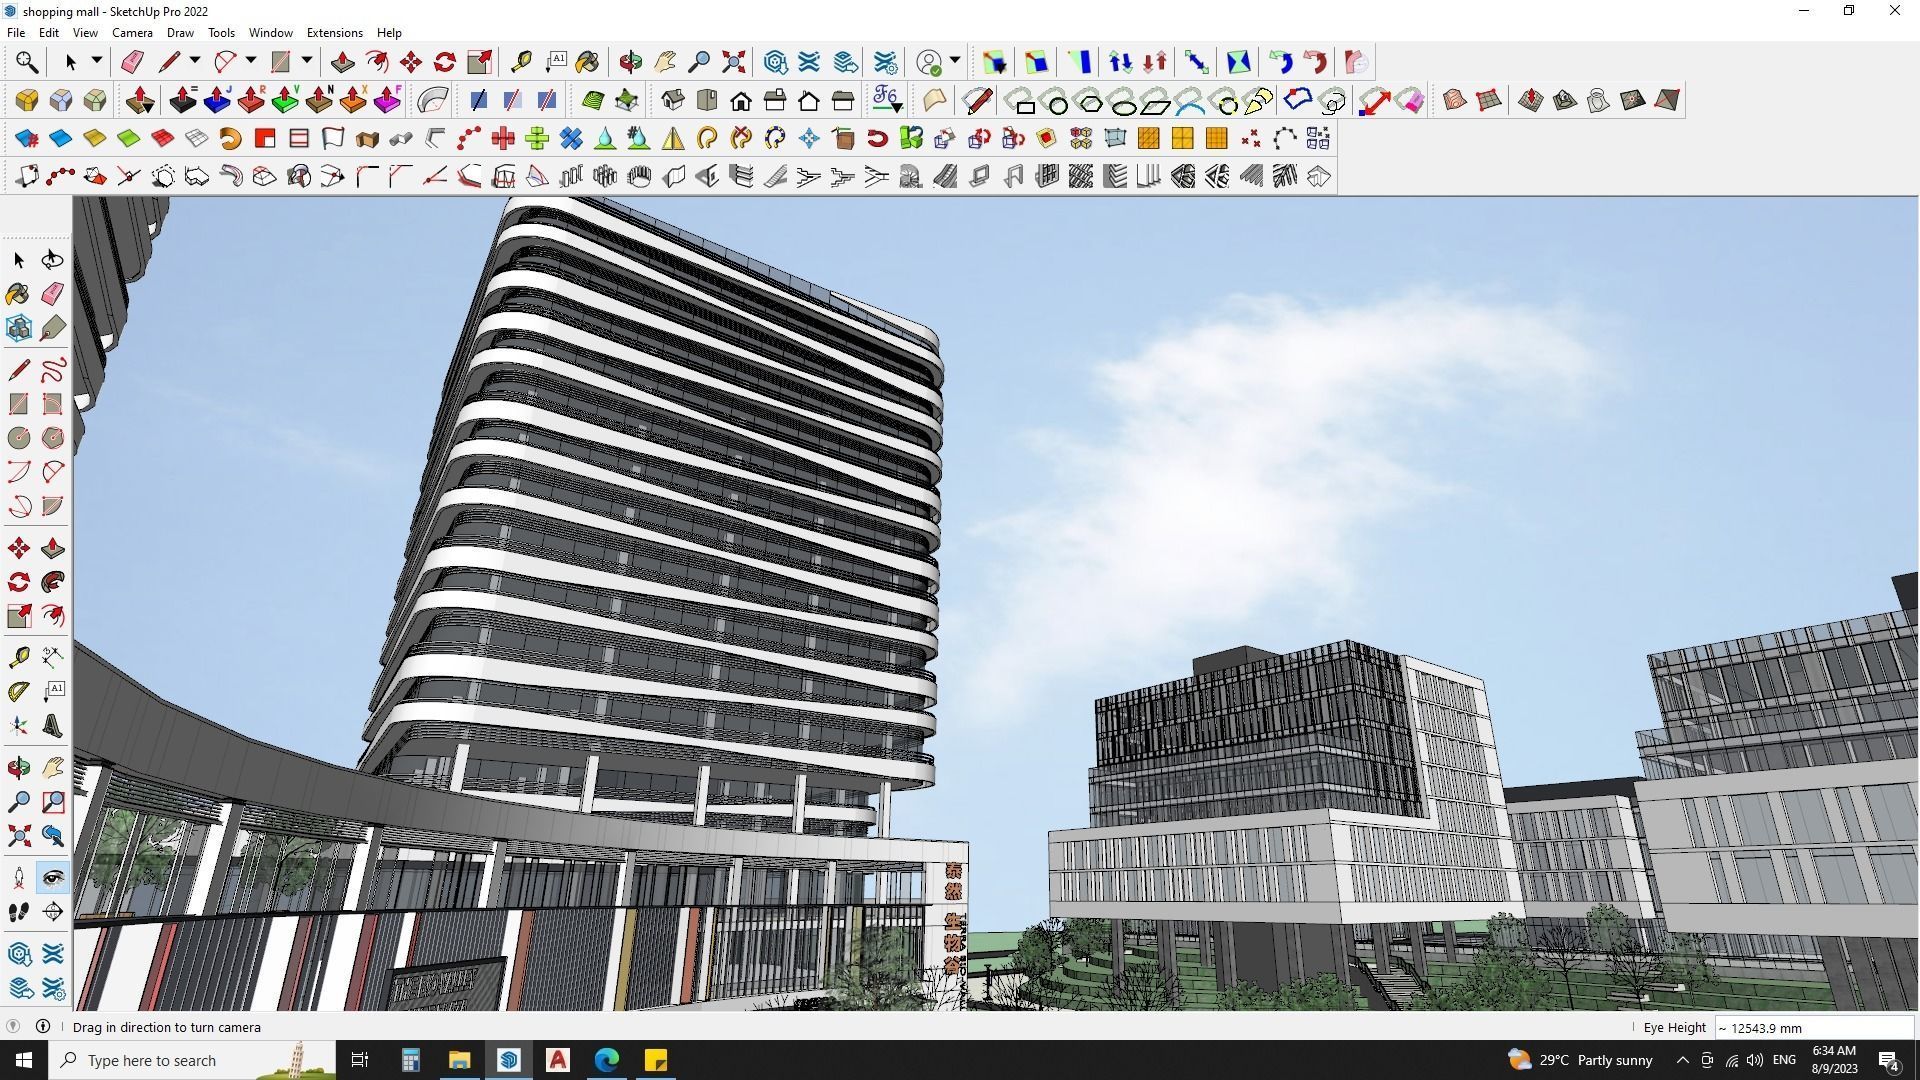Open the Camera menu
This screenshot has height=1080, width=1920.
coord(132,33)
